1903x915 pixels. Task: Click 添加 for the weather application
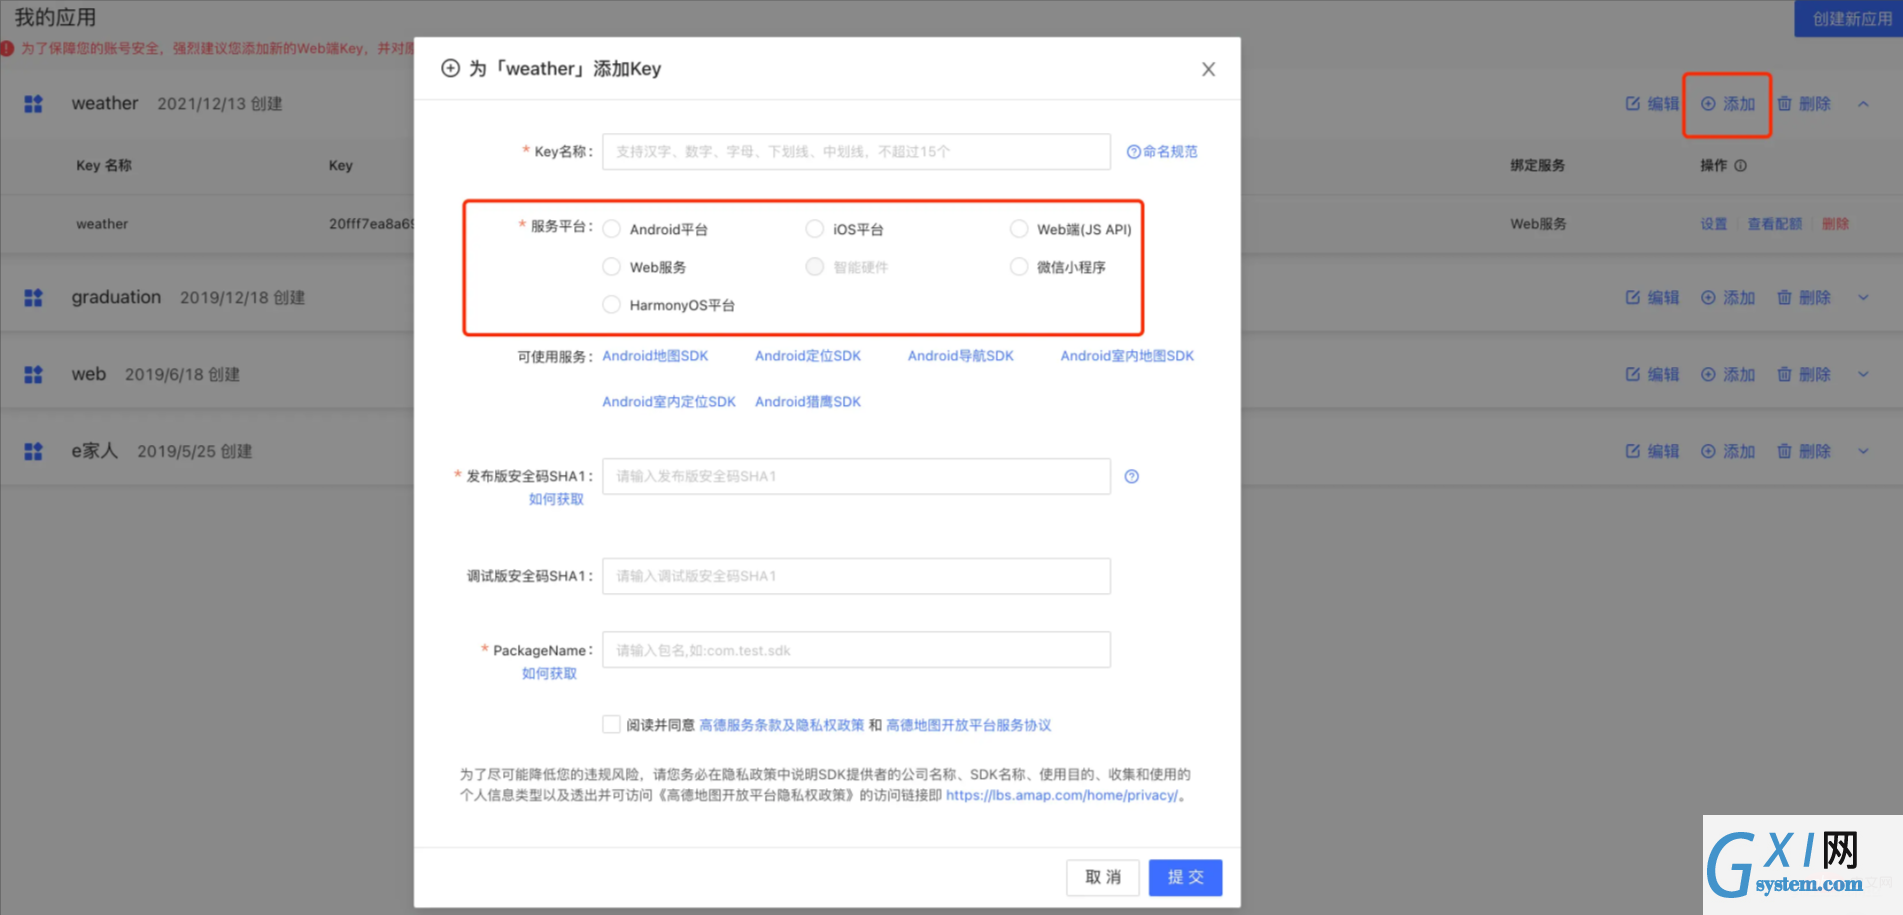tap(1728, 104)
